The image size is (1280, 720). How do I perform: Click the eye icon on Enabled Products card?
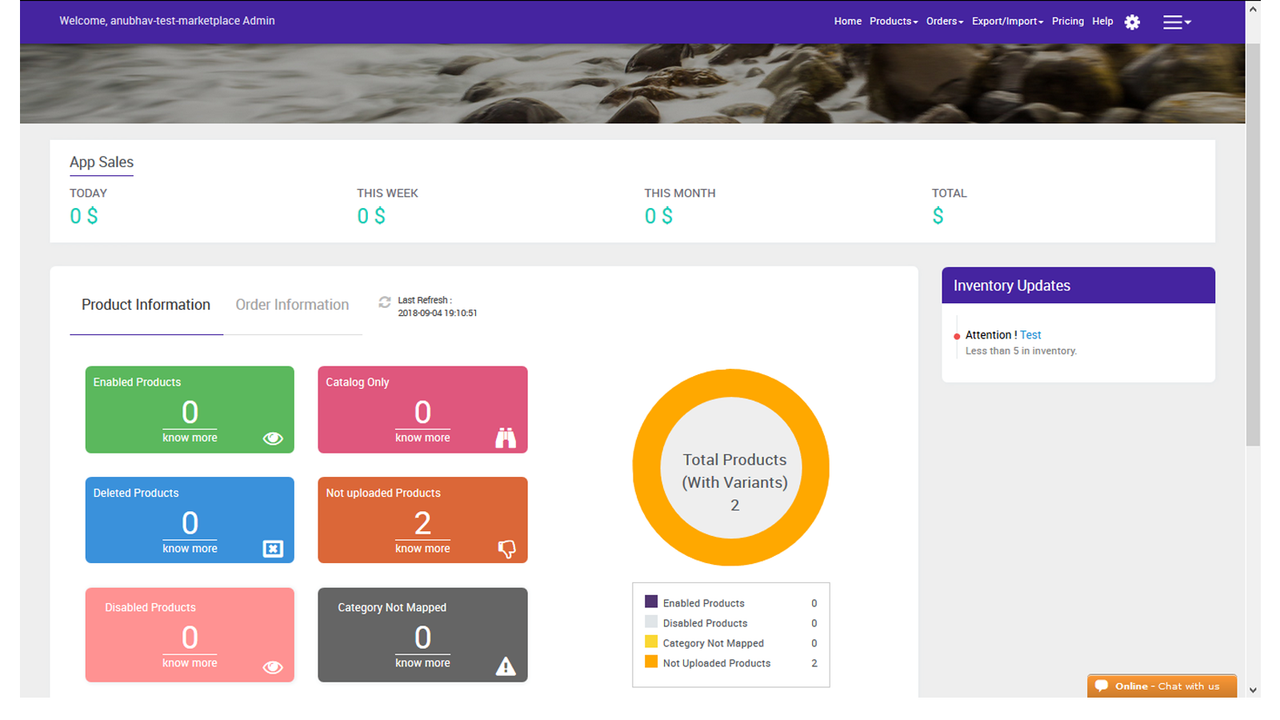click(x=273, y=438)
